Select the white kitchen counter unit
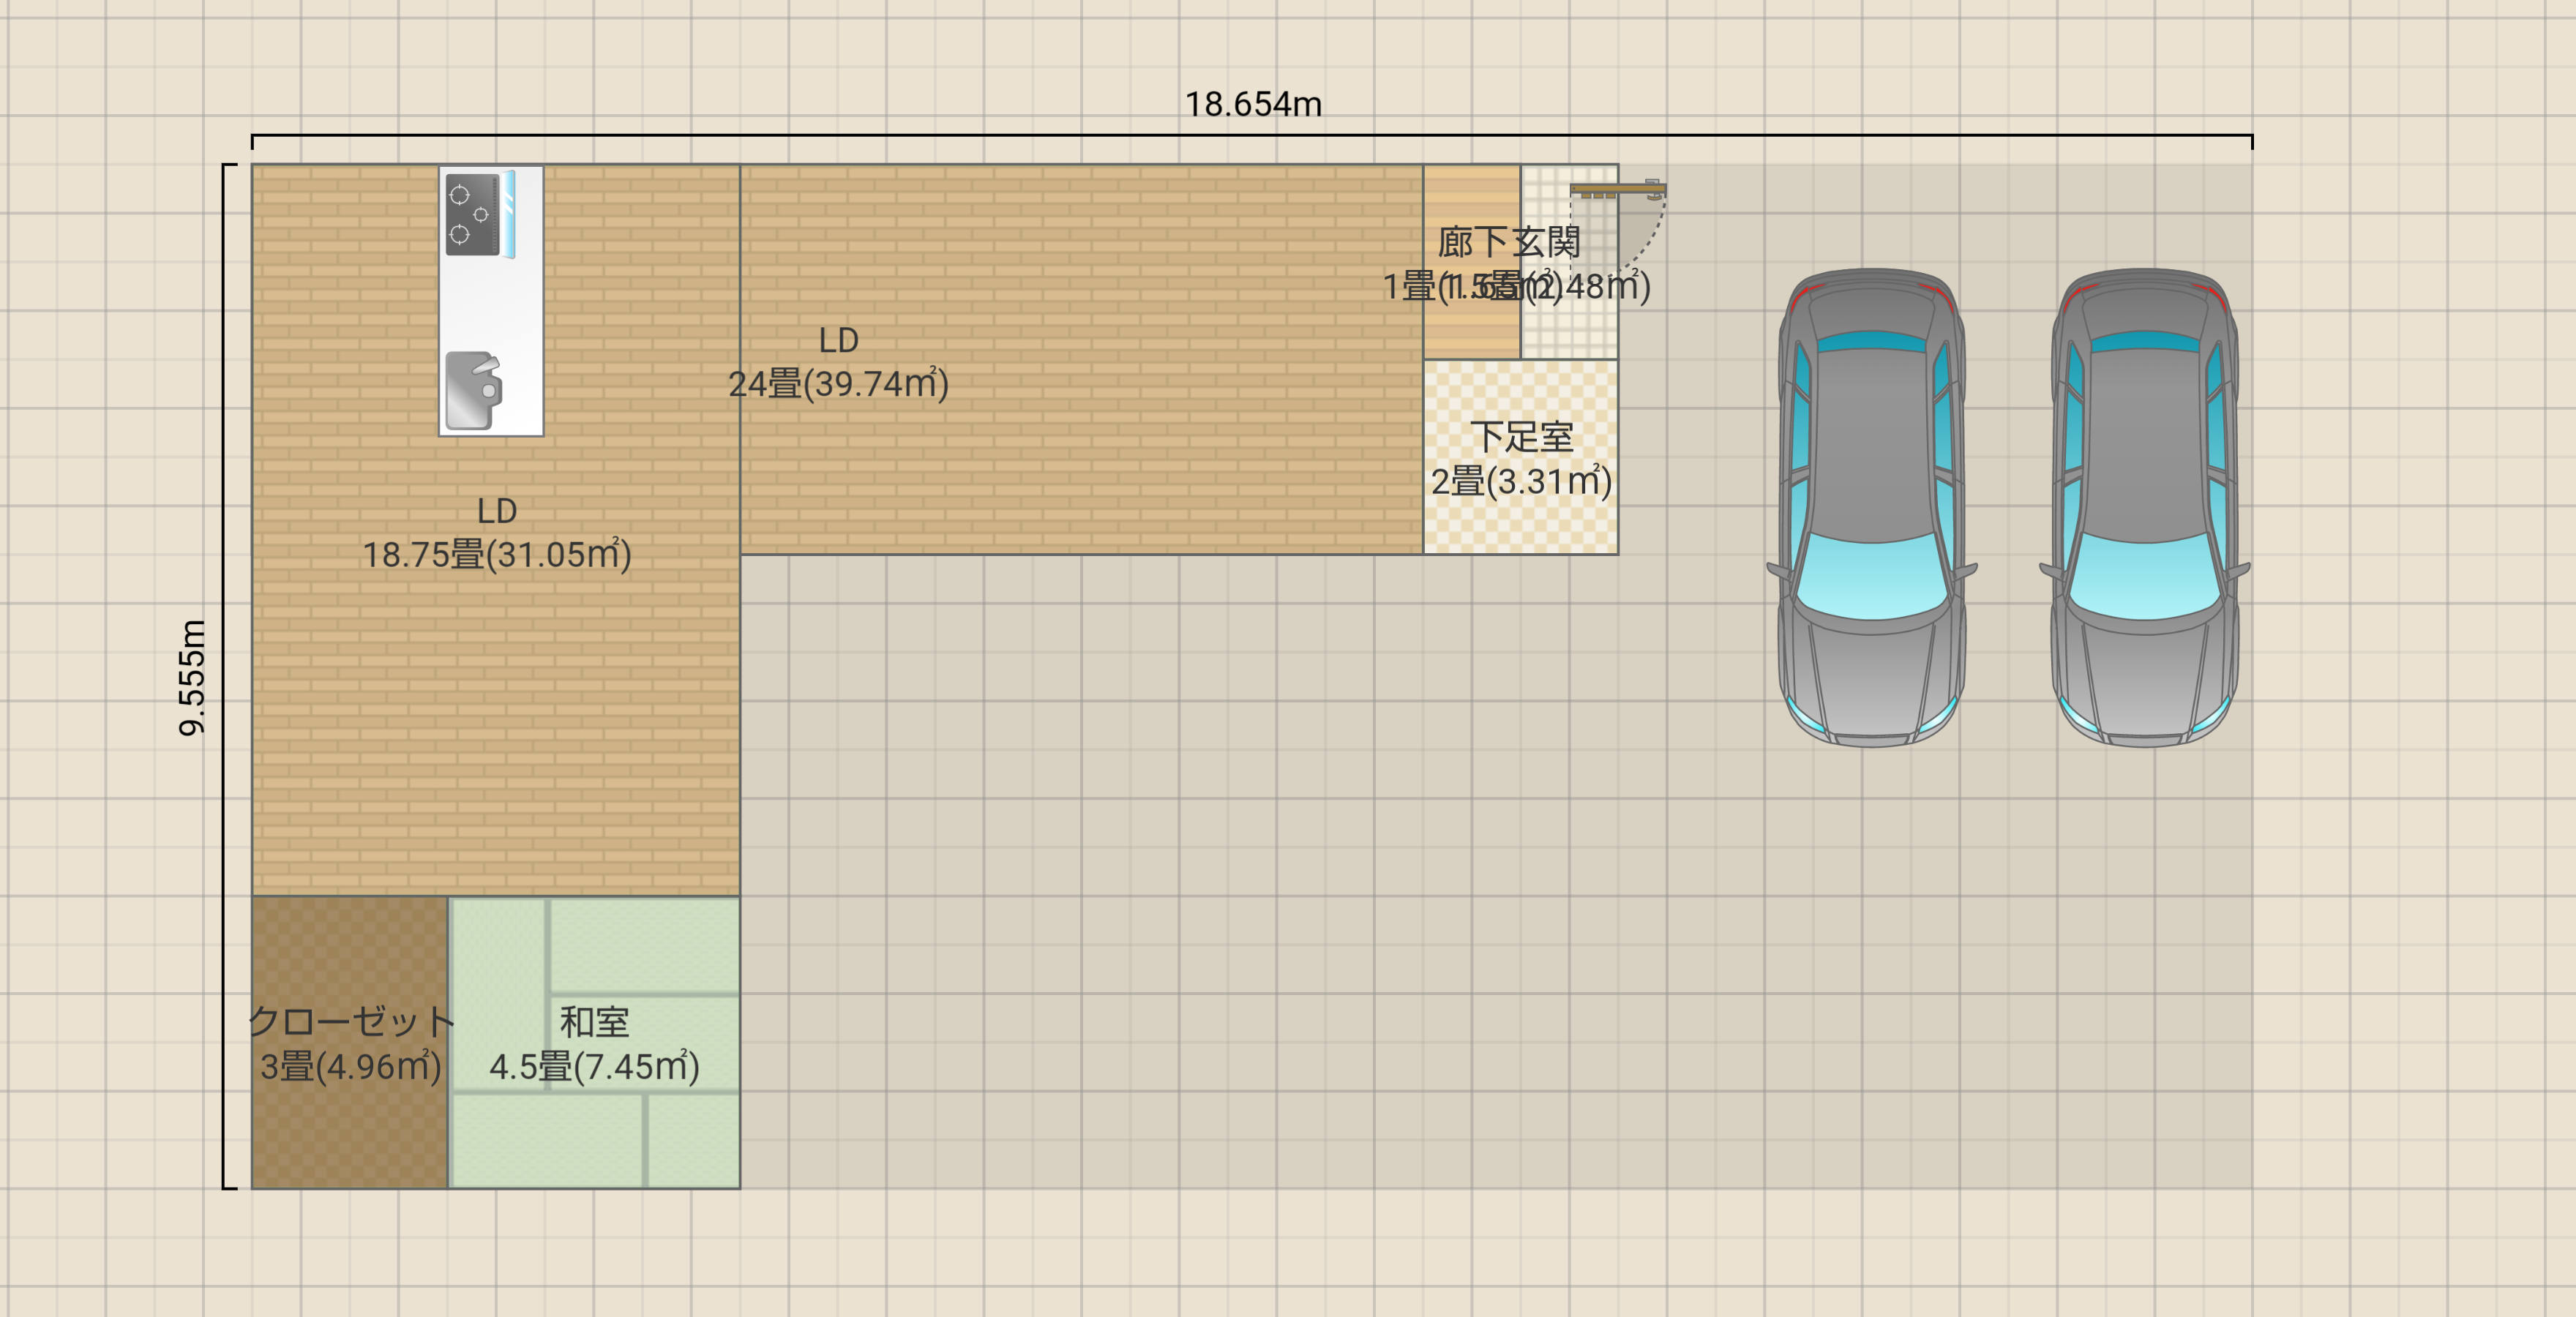Image resolution: width=2576 pixels, height=1317 pixels. tap(492, 305)
